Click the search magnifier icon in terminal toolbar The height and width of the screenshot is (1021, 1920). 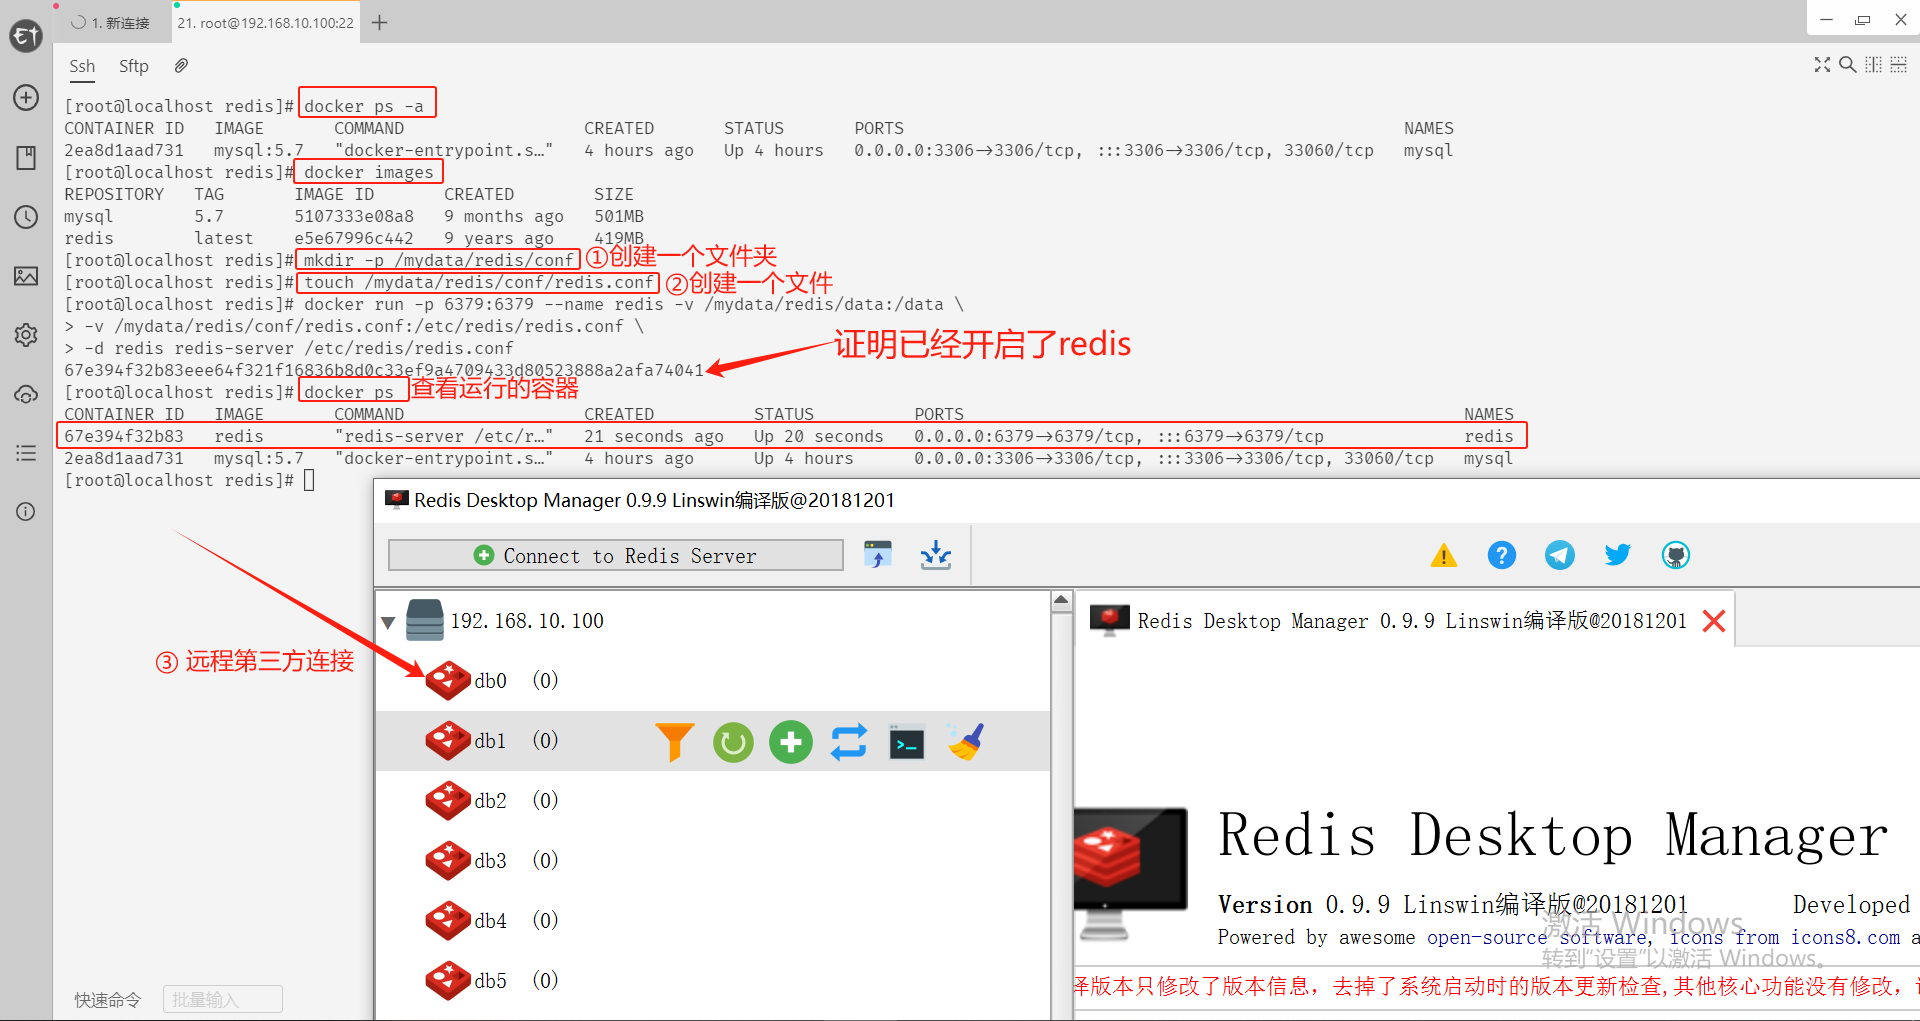tap(1848, 65)
